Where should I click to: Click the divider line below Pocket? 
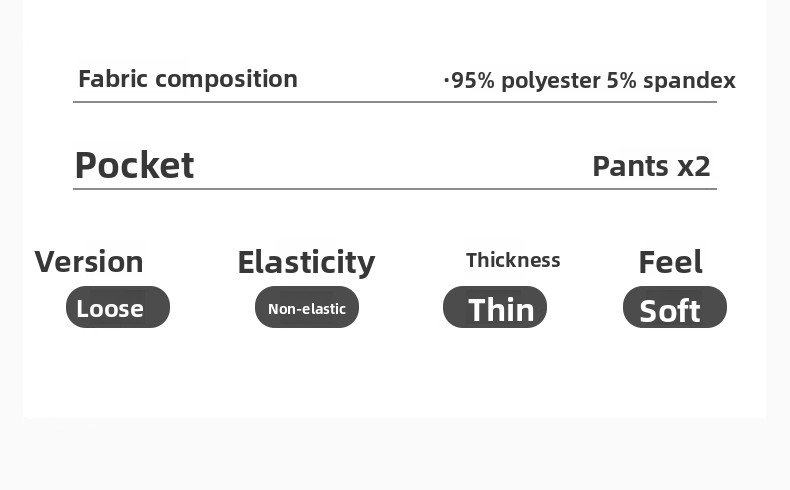coord(395,188)
